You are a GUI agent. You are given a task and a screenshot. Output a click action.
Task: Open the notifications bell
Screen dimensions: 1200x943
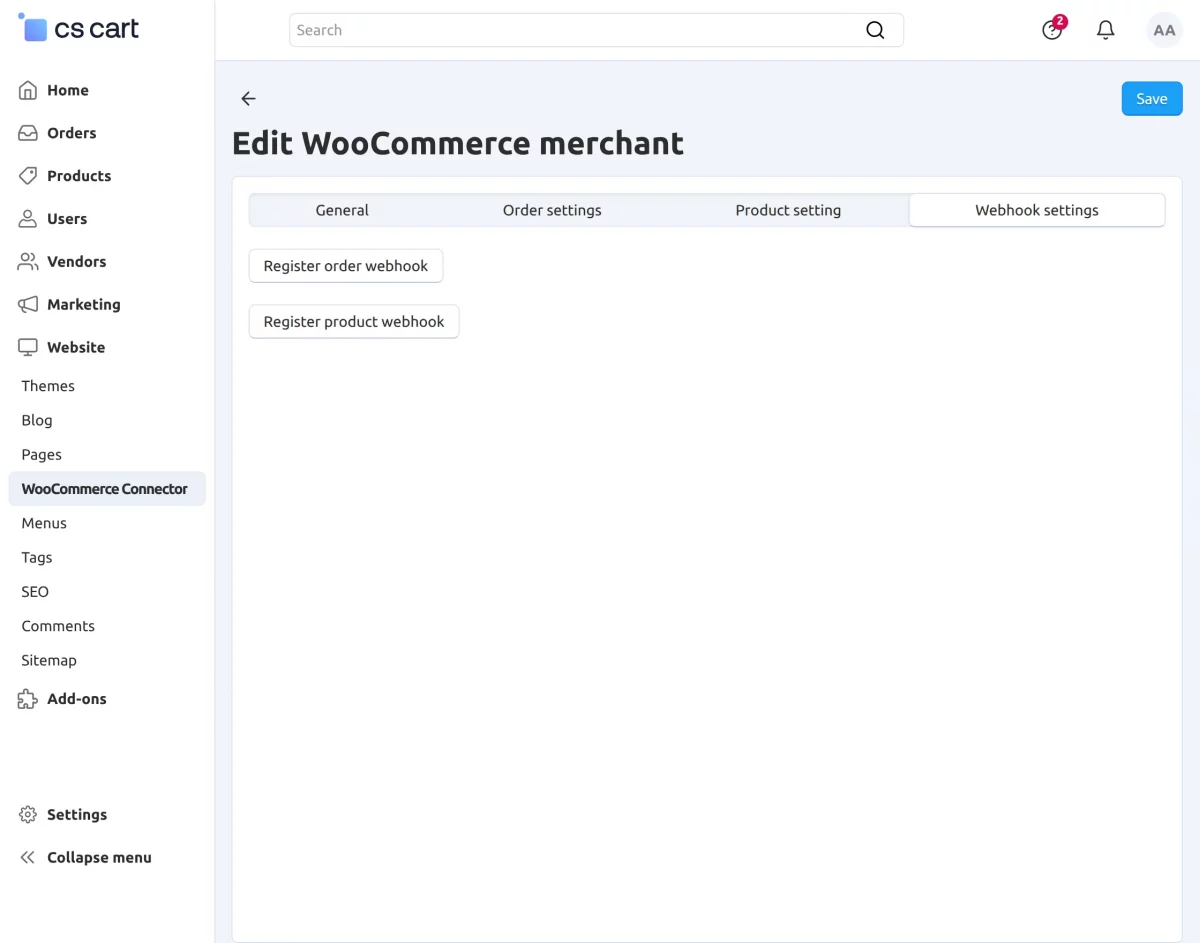1106,30
